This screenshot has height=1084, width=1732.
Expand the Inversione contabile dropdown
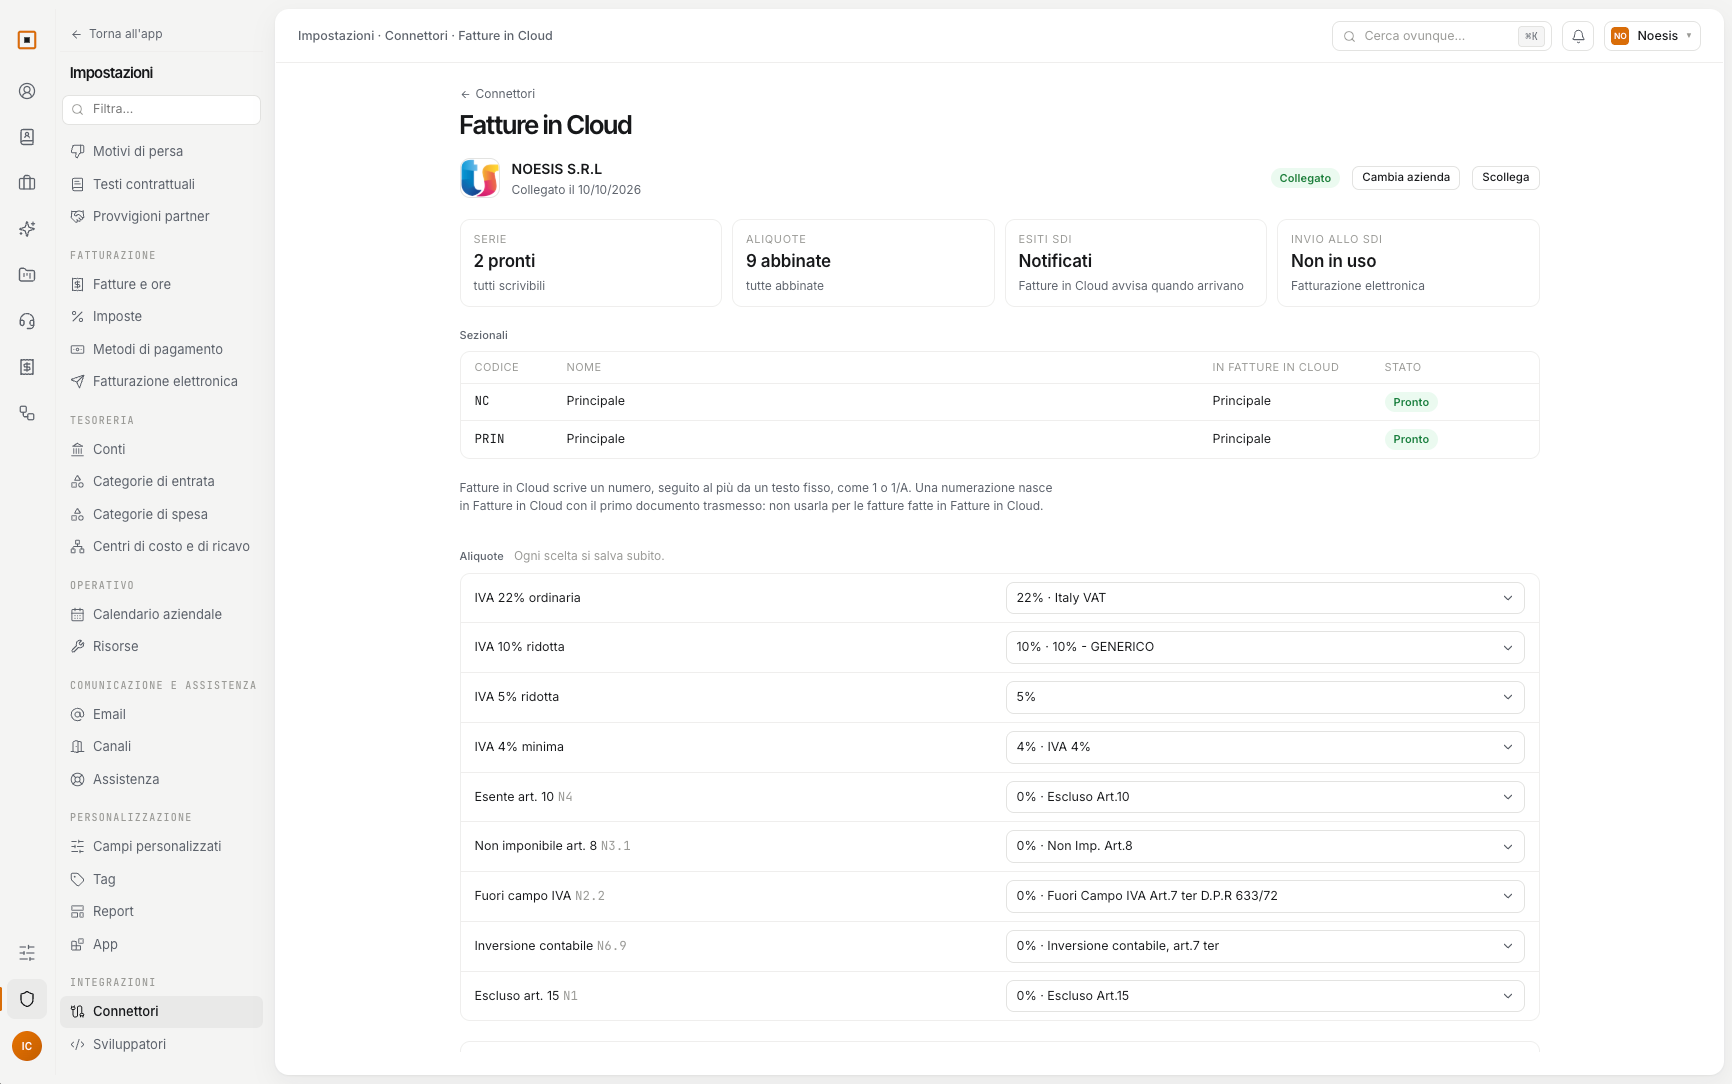[1265, 946]
